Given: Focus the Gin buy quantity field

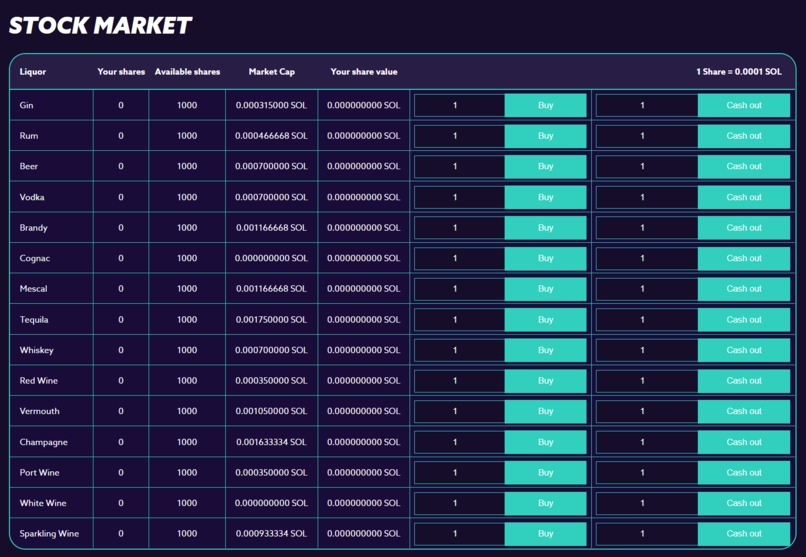Looking at the screenshot, I should [x=460, y=105].
